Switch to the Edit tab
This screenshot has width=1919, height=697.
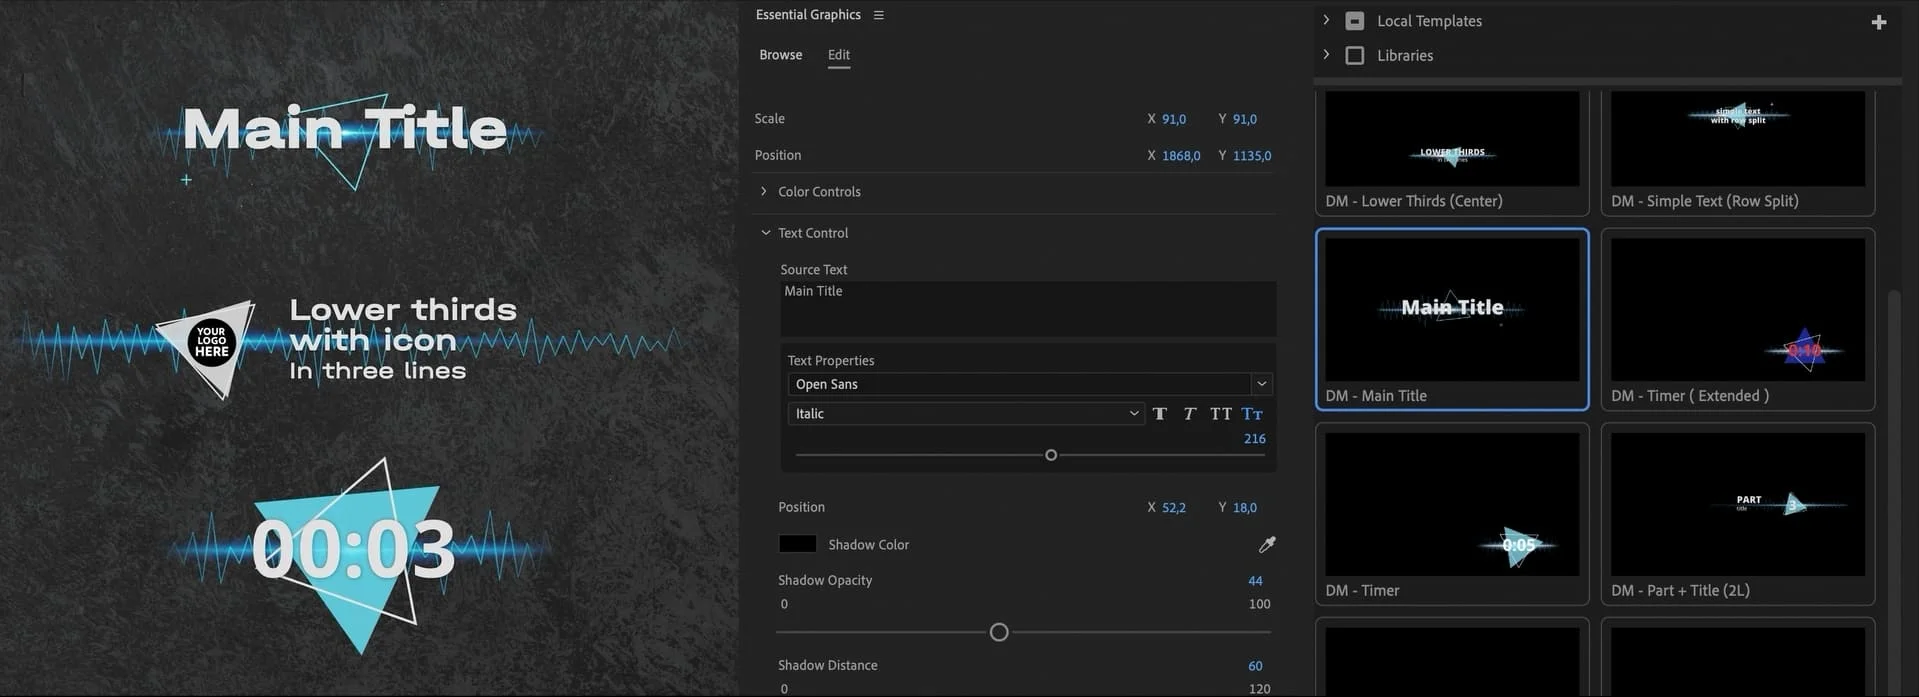(839, 55)
